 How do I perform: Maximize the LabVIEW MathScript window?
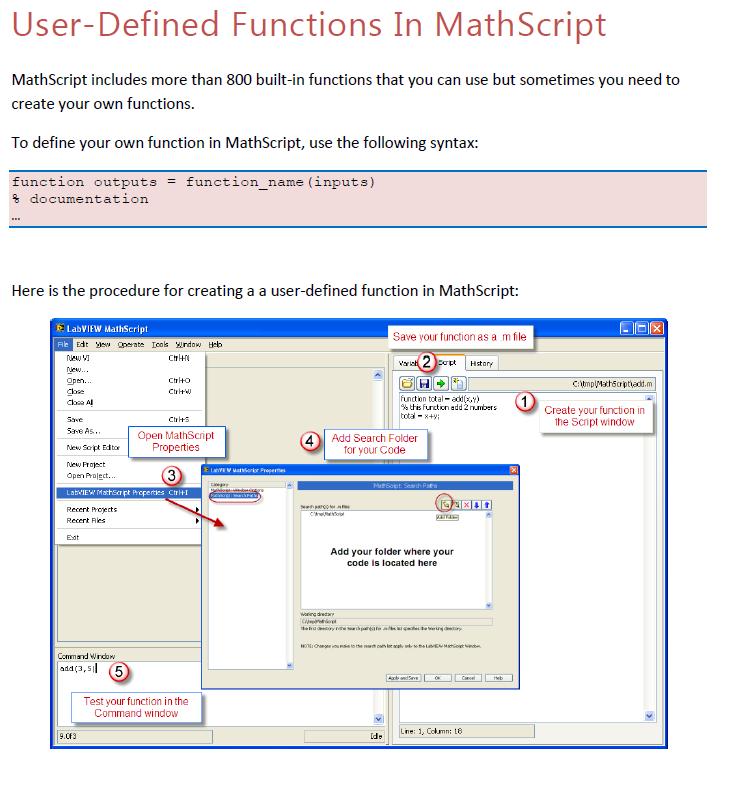642,328
